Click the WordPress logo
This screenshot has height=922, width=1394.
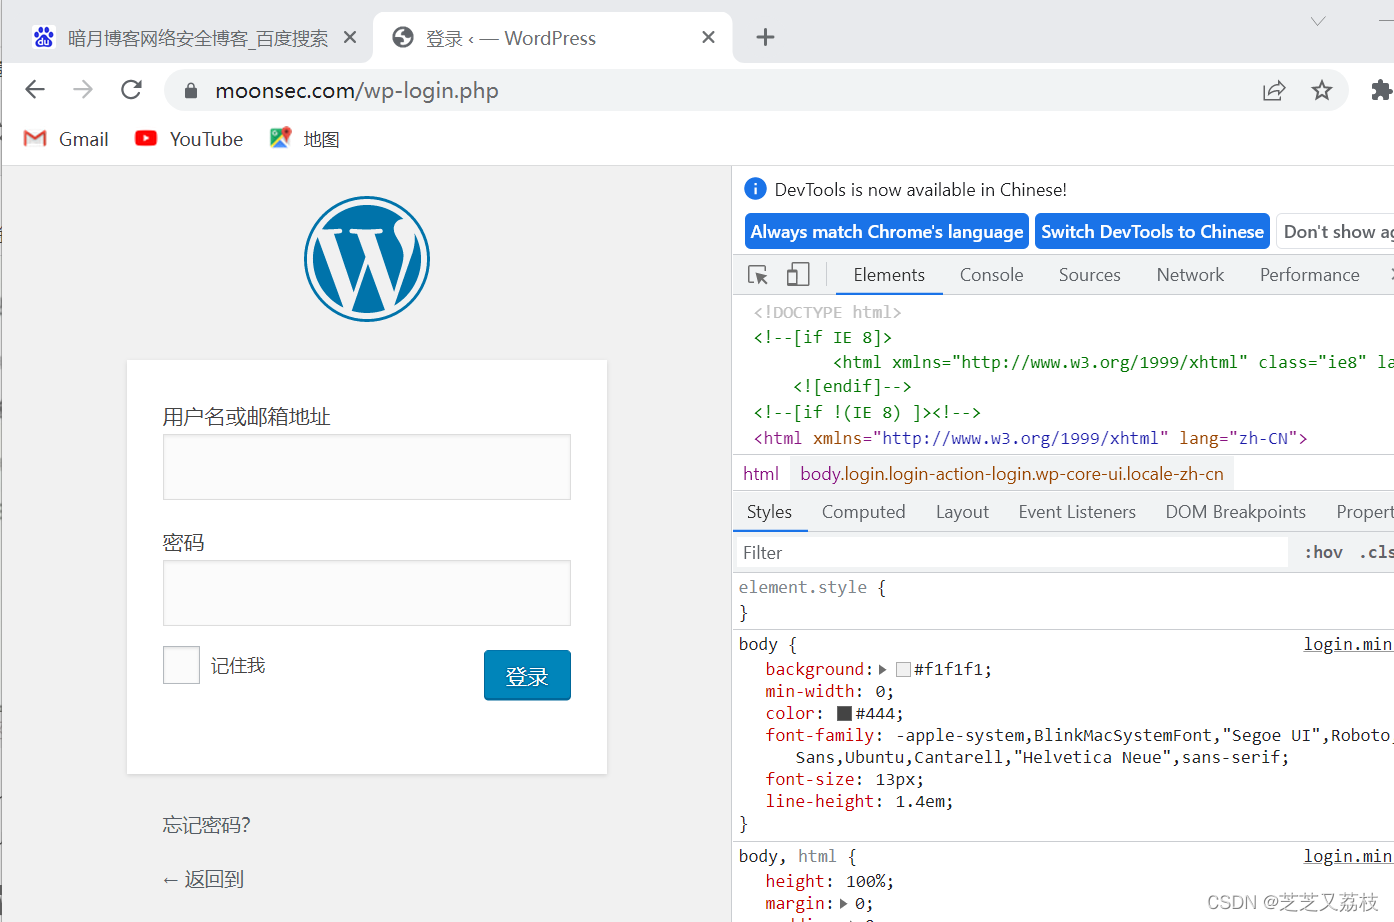tap(367, 259)
